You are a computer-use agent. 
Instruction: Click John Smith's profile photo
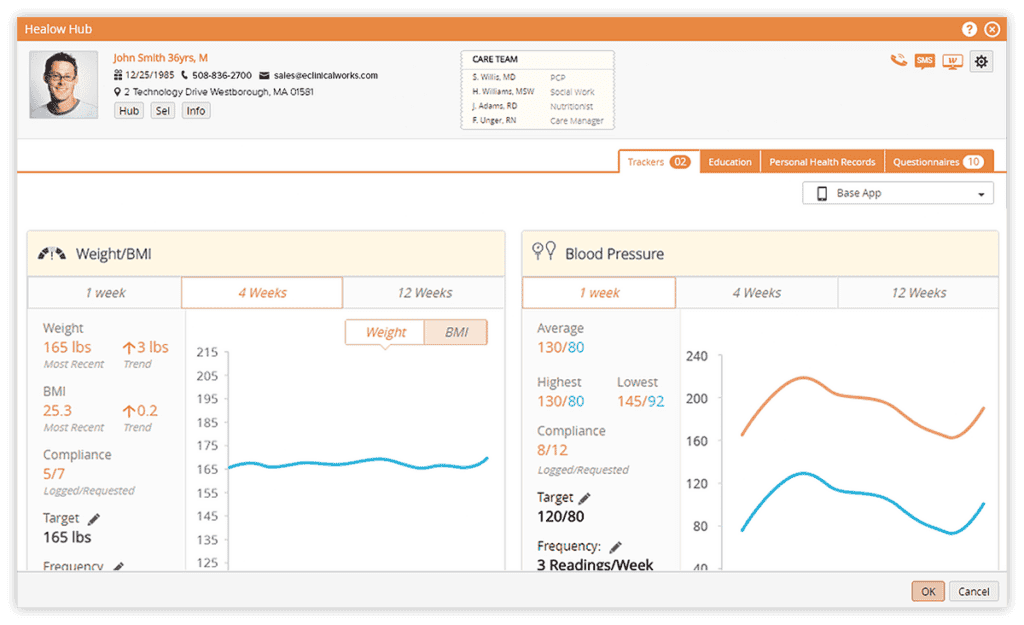pos(64,85)
